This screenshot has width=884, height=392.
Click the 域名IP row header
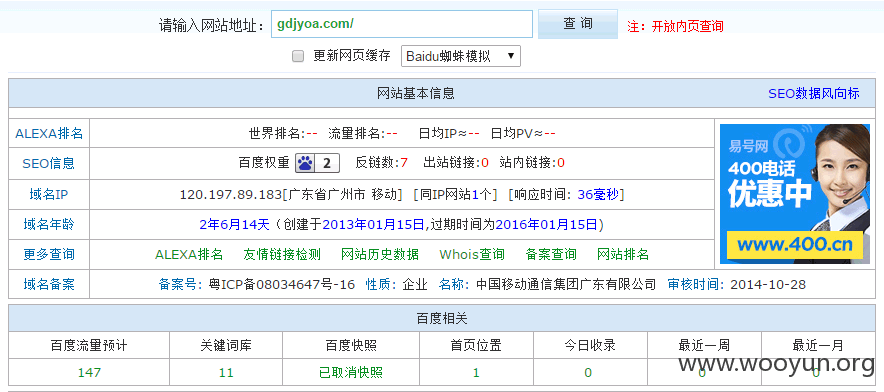pyautogui.click(x=48, y=195)
